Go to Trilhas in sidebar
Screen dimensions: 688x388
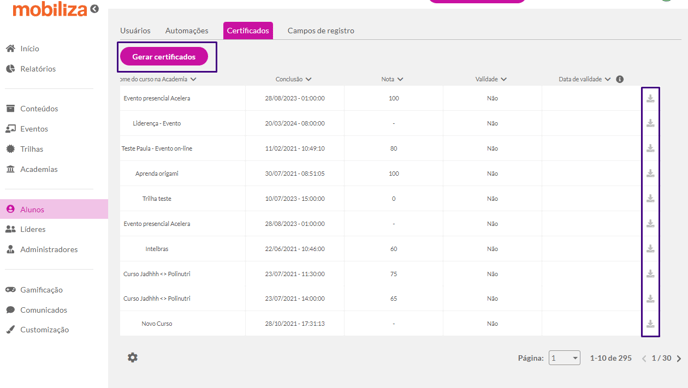click(x=32, y=149)
